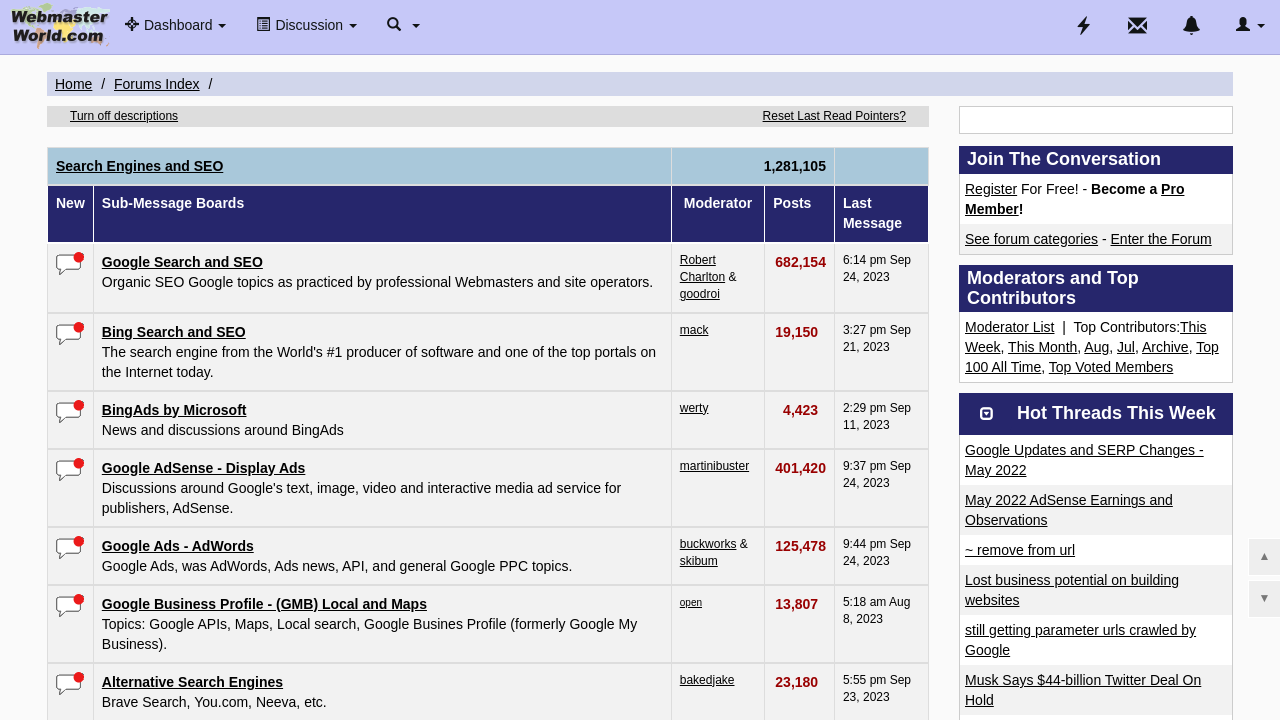View moderator skibum profile
The image size is (1280, 720).
pyautogui.click(x=698, y=561)
